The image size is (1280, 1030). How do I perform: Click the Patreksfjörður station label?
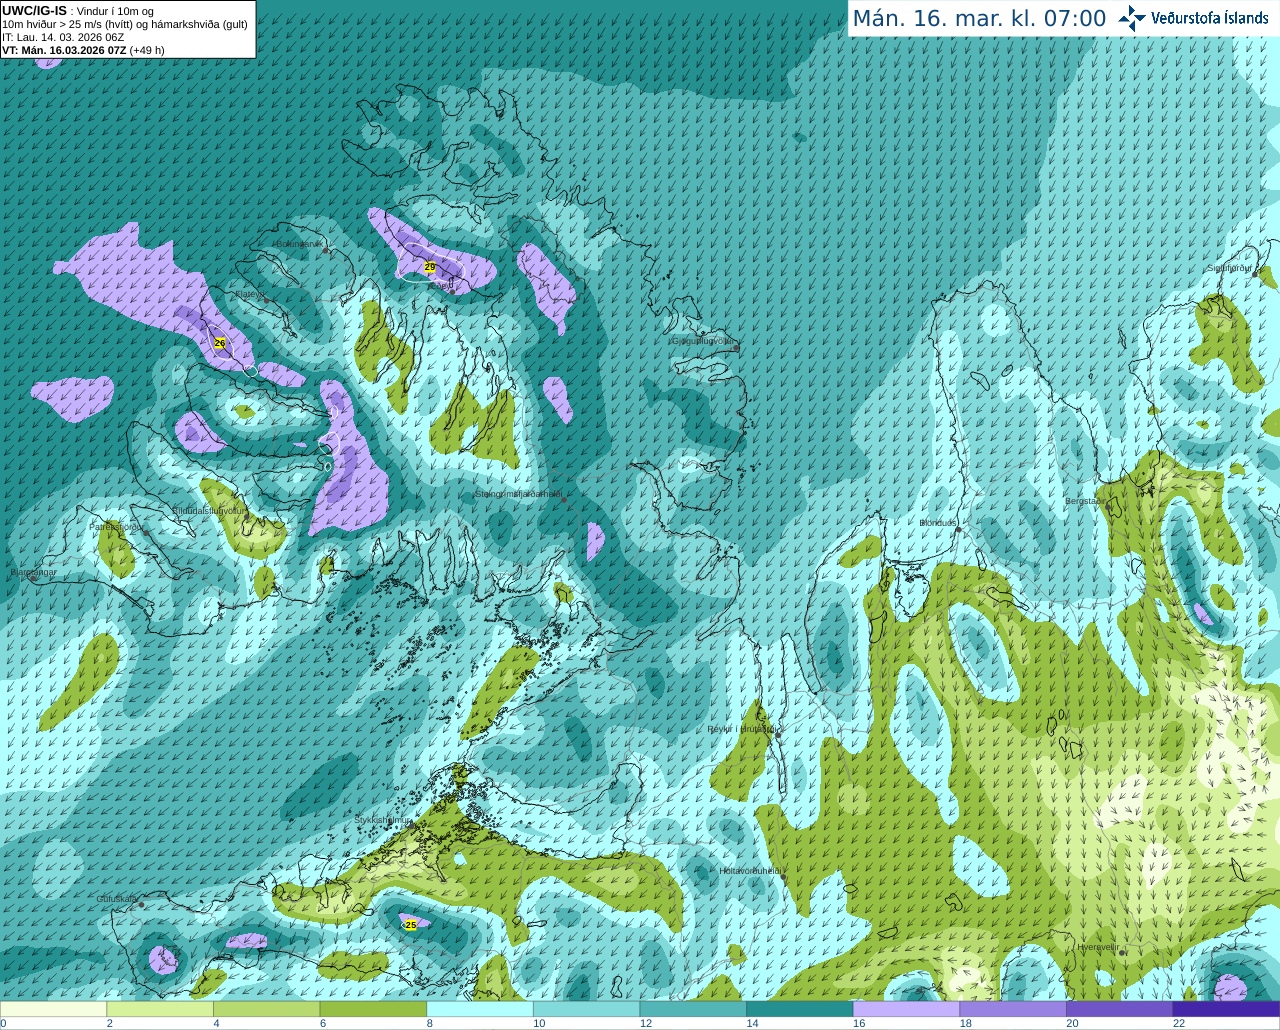(116, 526)
